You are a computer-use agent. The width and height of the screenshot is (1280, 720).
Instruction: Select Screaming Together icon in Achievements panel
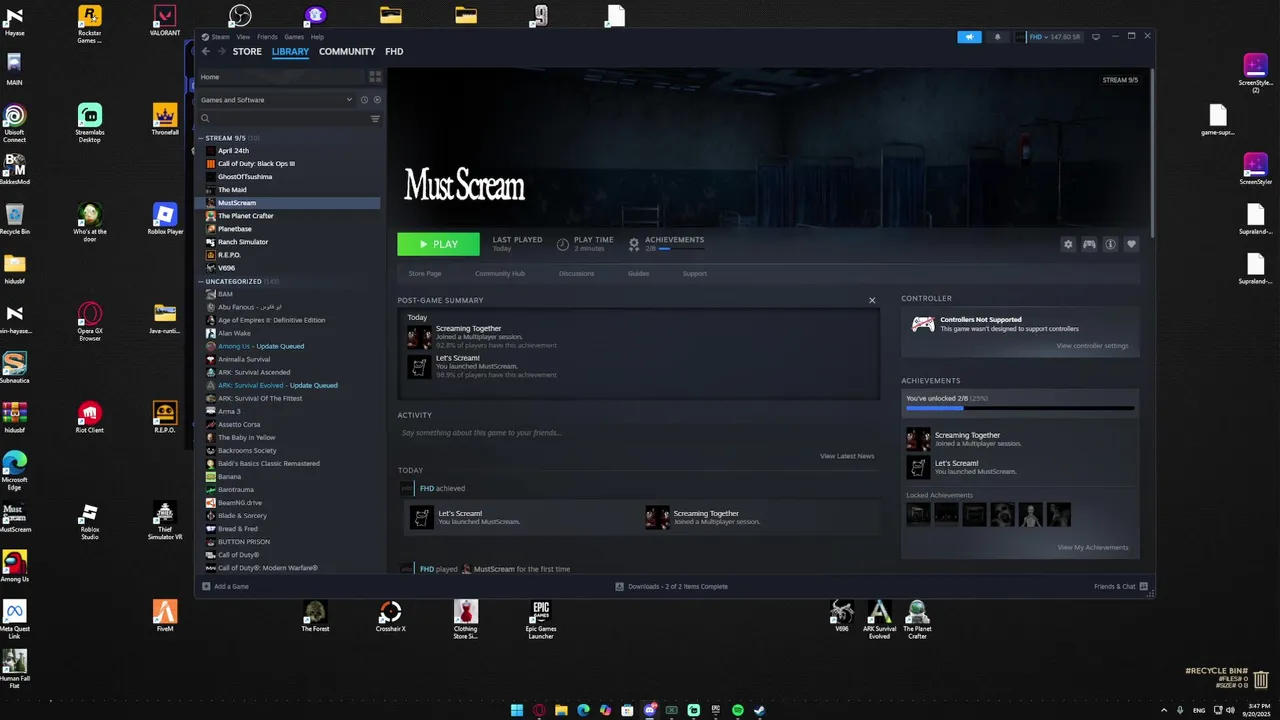[x=918, y=439]
